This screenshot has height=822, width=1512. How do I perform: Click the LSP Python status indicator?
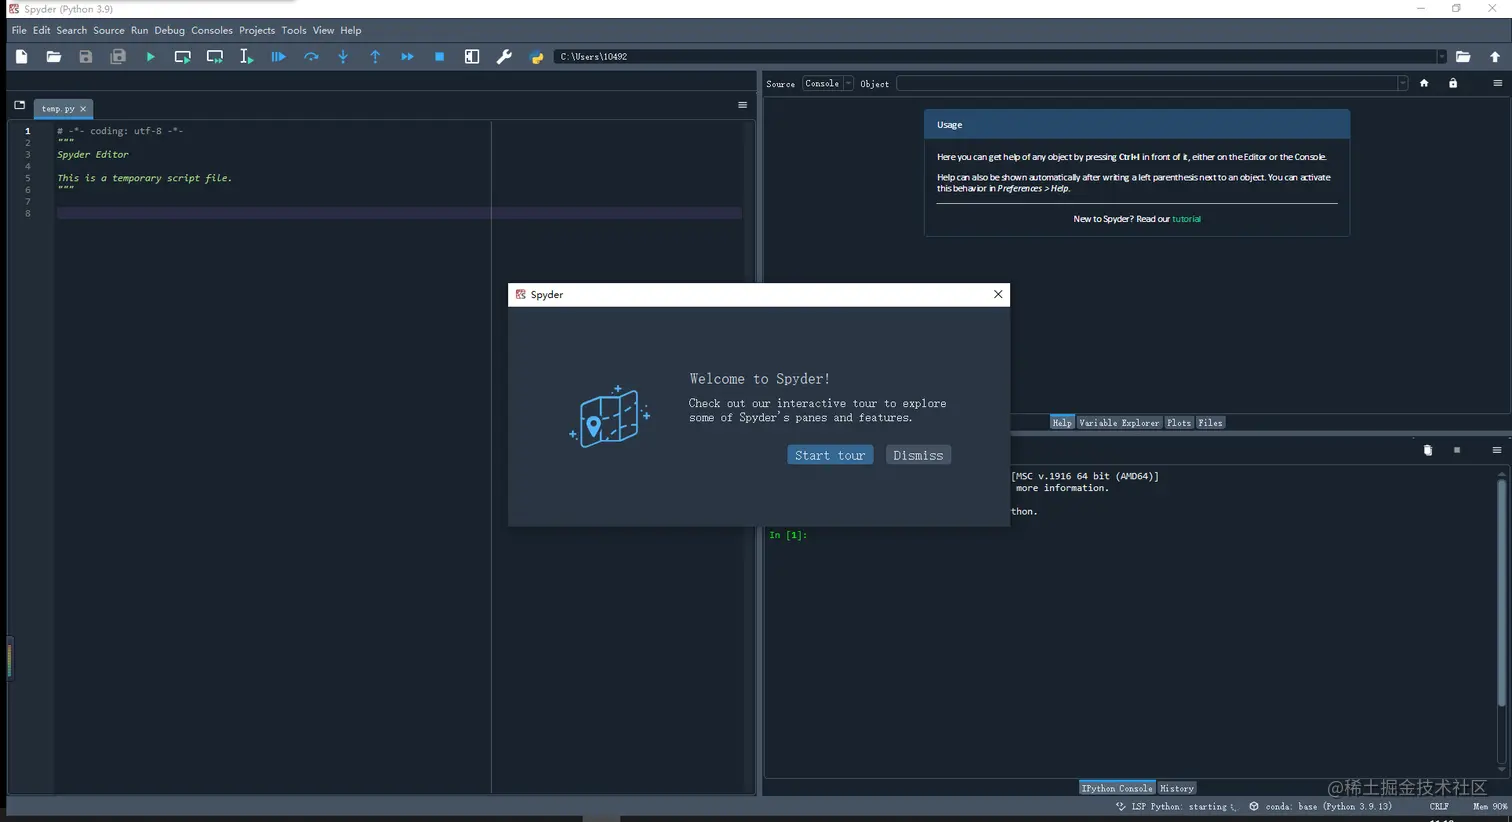pyautogui.click(x=1176, y=806)
